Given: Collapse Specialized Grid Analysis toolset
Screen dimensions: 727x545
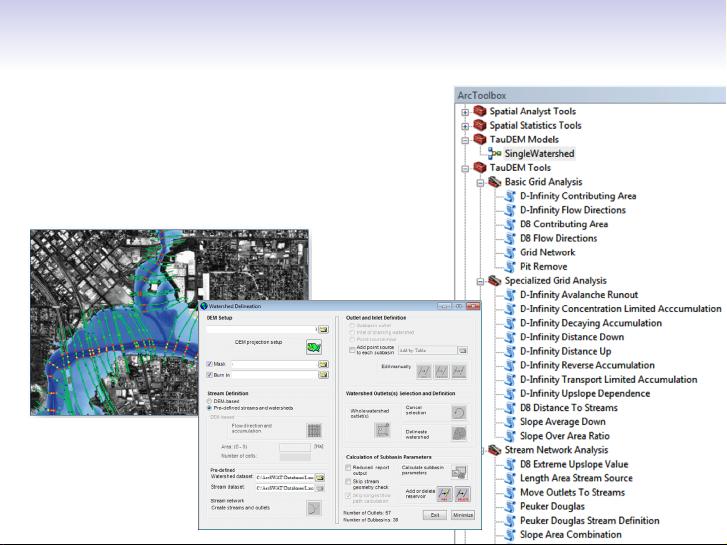Looking at the screenshot, I should pos(480,282).
